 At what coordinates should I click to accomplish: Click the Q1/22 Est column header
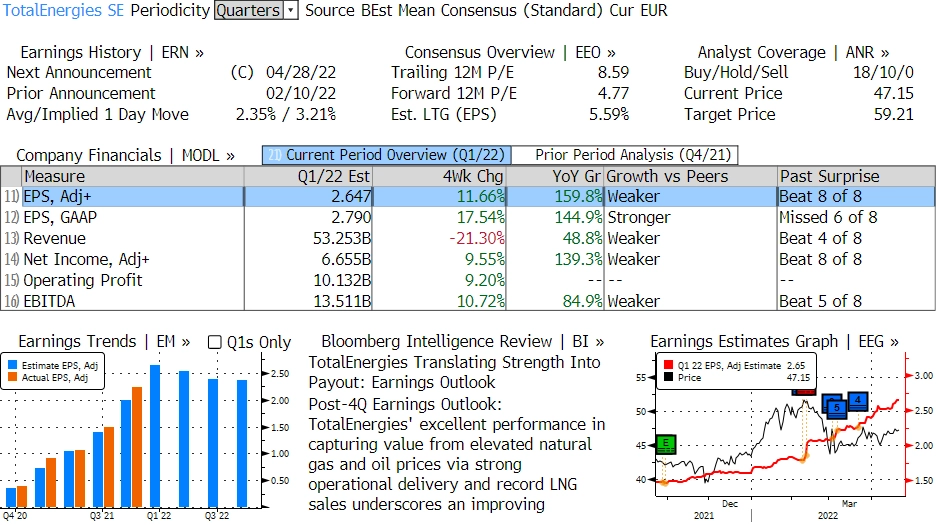click(x=308, y=176)
